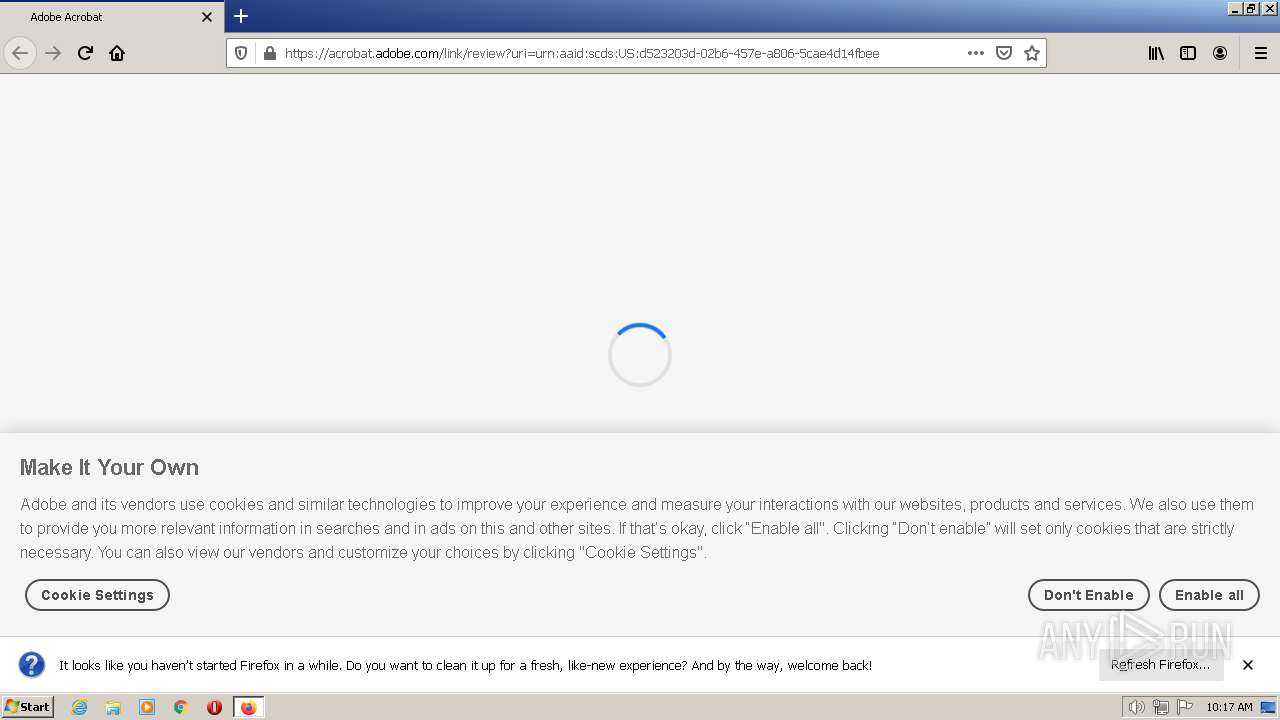Choose Don't Enable cookies
1280x720 pixels.
[x=1088, y=595]
